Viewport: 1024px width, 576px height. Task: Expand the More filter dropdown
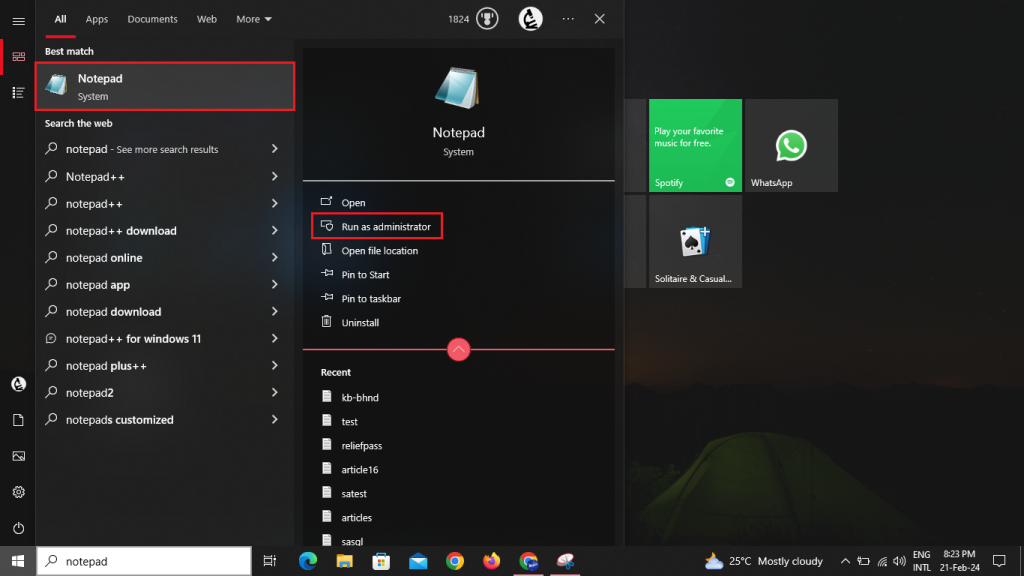254,19
